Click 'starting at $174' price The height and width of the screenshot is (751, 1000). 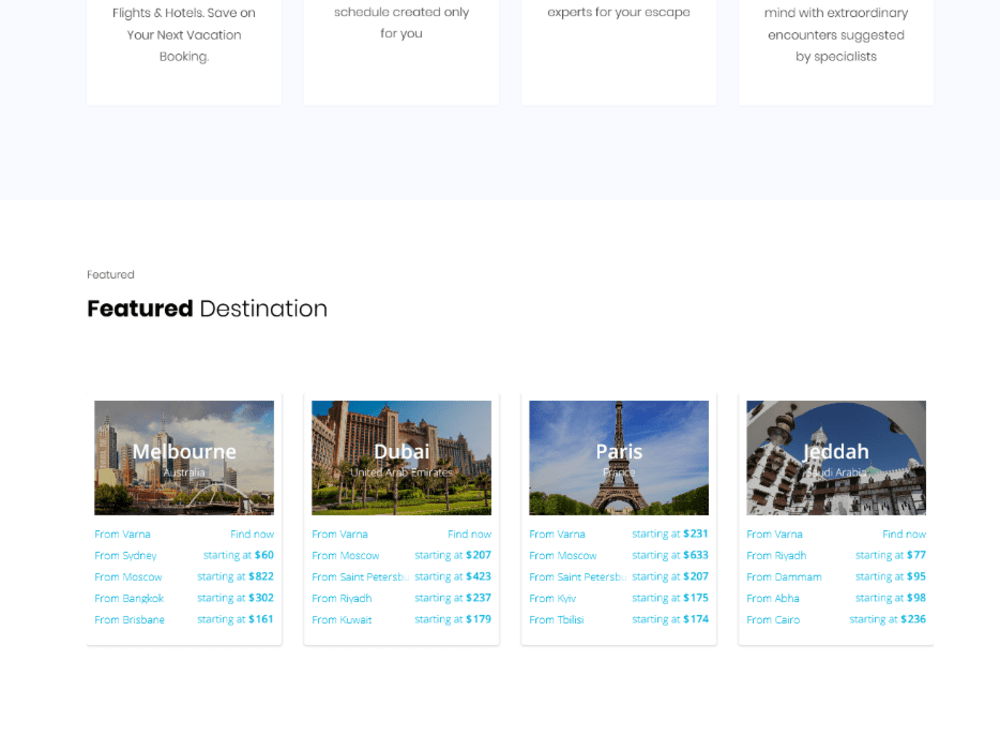click(x=670, y=619)
